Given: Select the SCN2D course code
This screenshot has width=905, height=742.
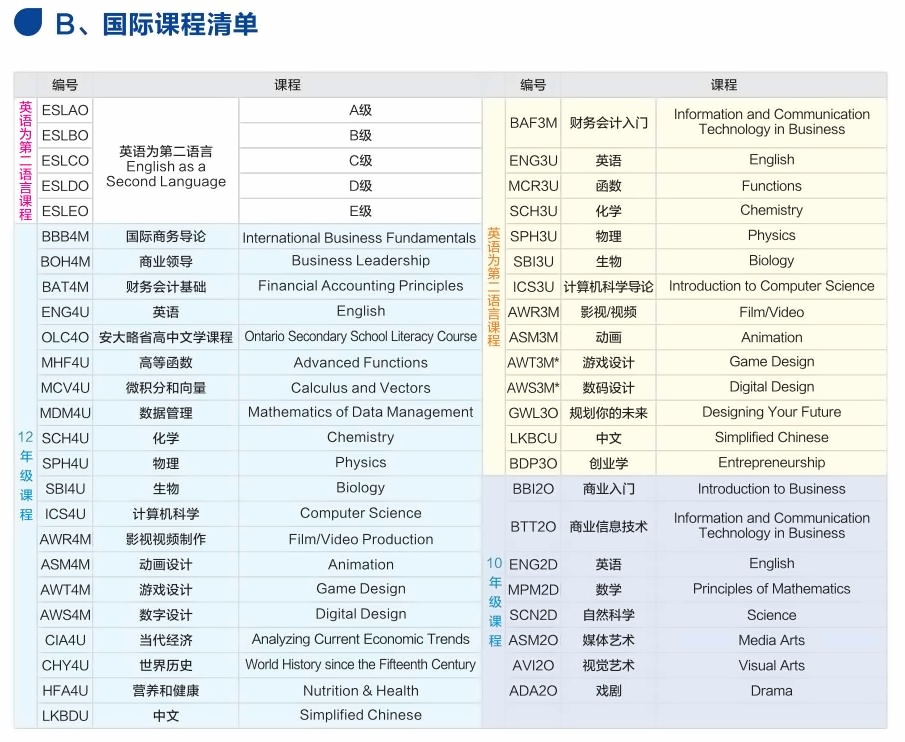Looking at the screenshot, I should coord(533,615).
